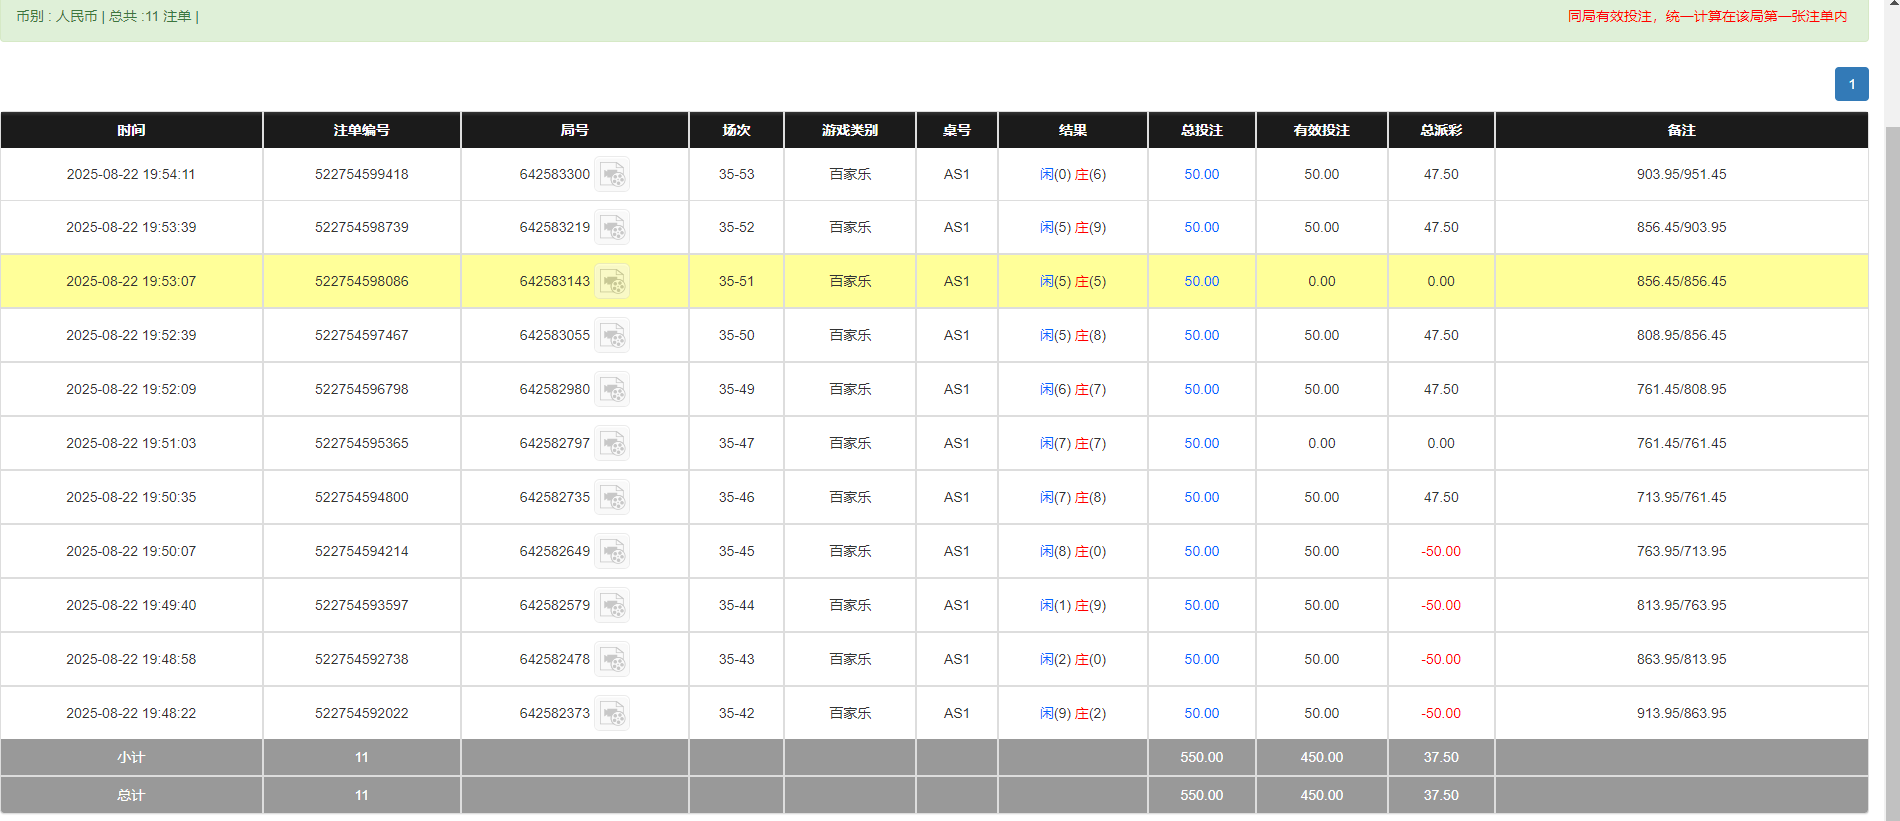Open video replay for round 642582478

(x=612, y=660)
